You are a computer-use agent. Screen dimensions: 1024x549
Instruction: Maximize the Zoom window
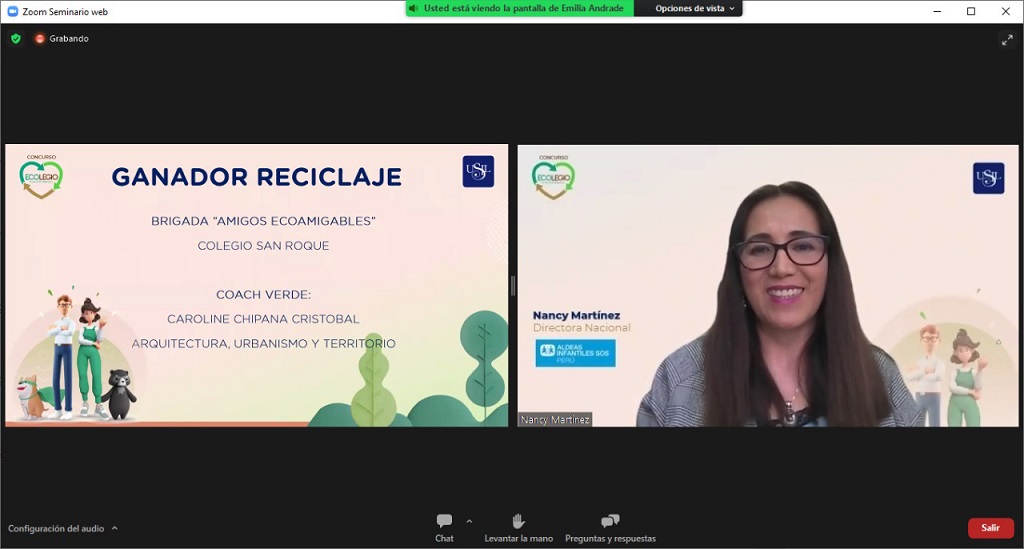pyautogui.click(x=970, y=11)
